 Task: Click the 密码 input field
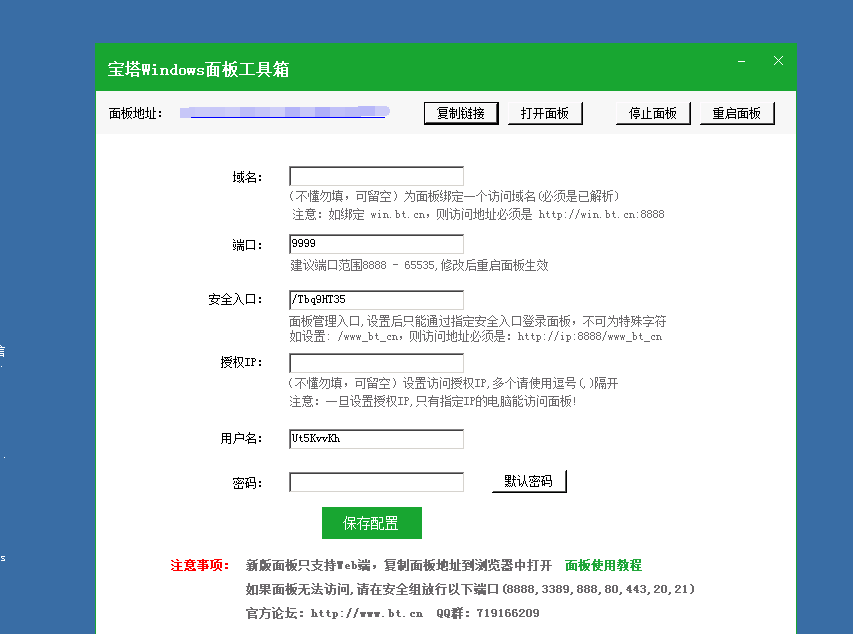[376, 482]
